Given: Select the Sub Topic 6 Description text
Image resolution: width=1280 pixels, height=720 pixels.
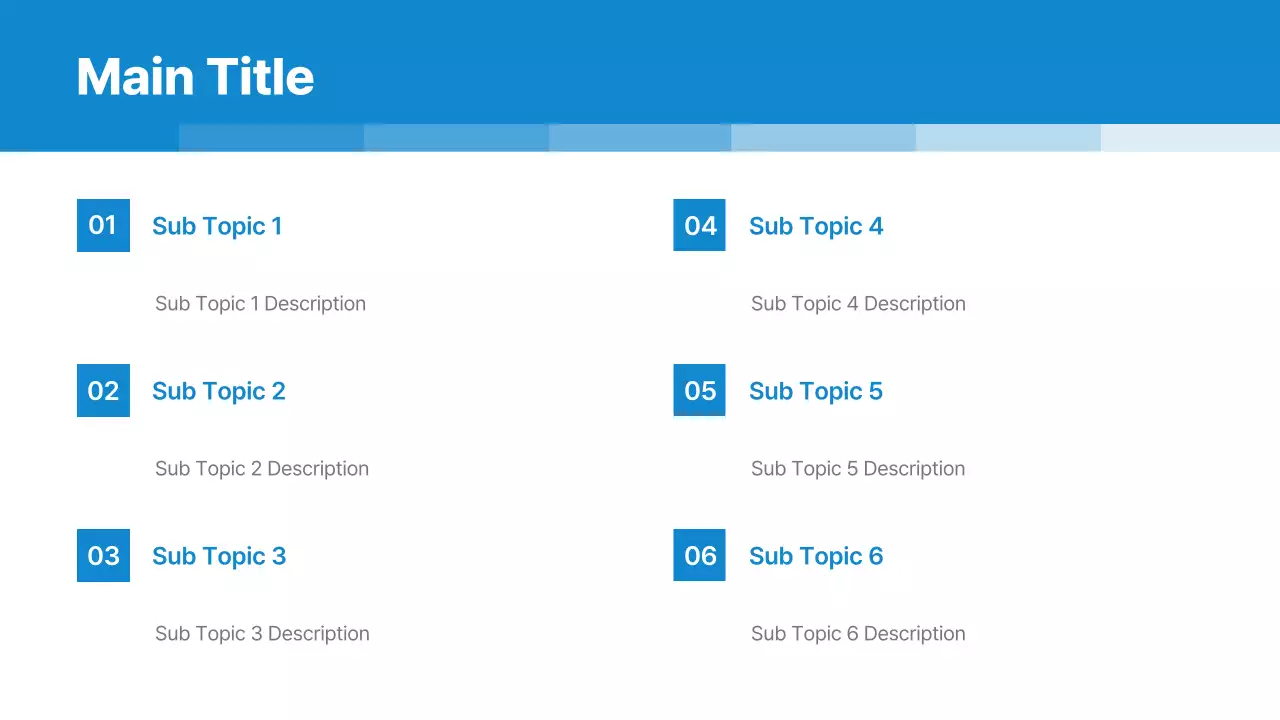Looking at the screenshot, I should (x=858, y=634).
